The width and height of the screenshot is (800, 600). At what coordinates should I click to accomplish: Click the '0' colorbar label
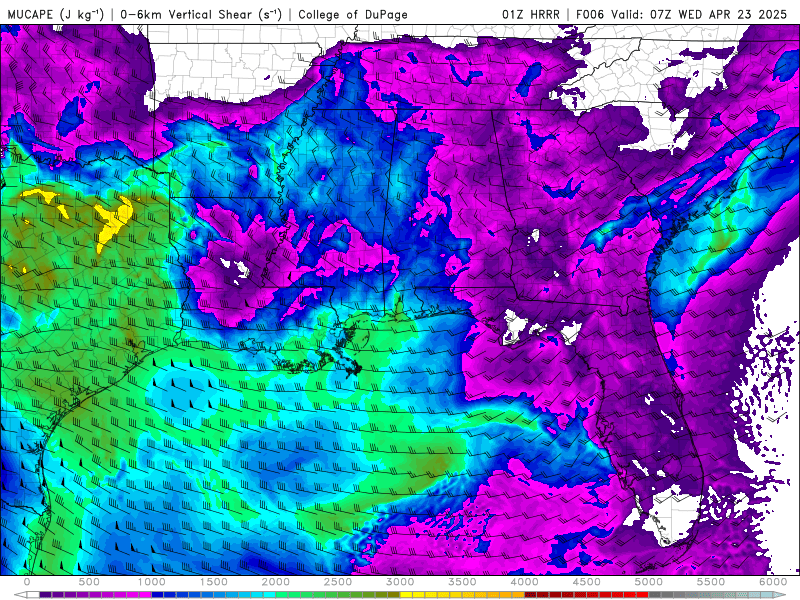coord(27,582)
